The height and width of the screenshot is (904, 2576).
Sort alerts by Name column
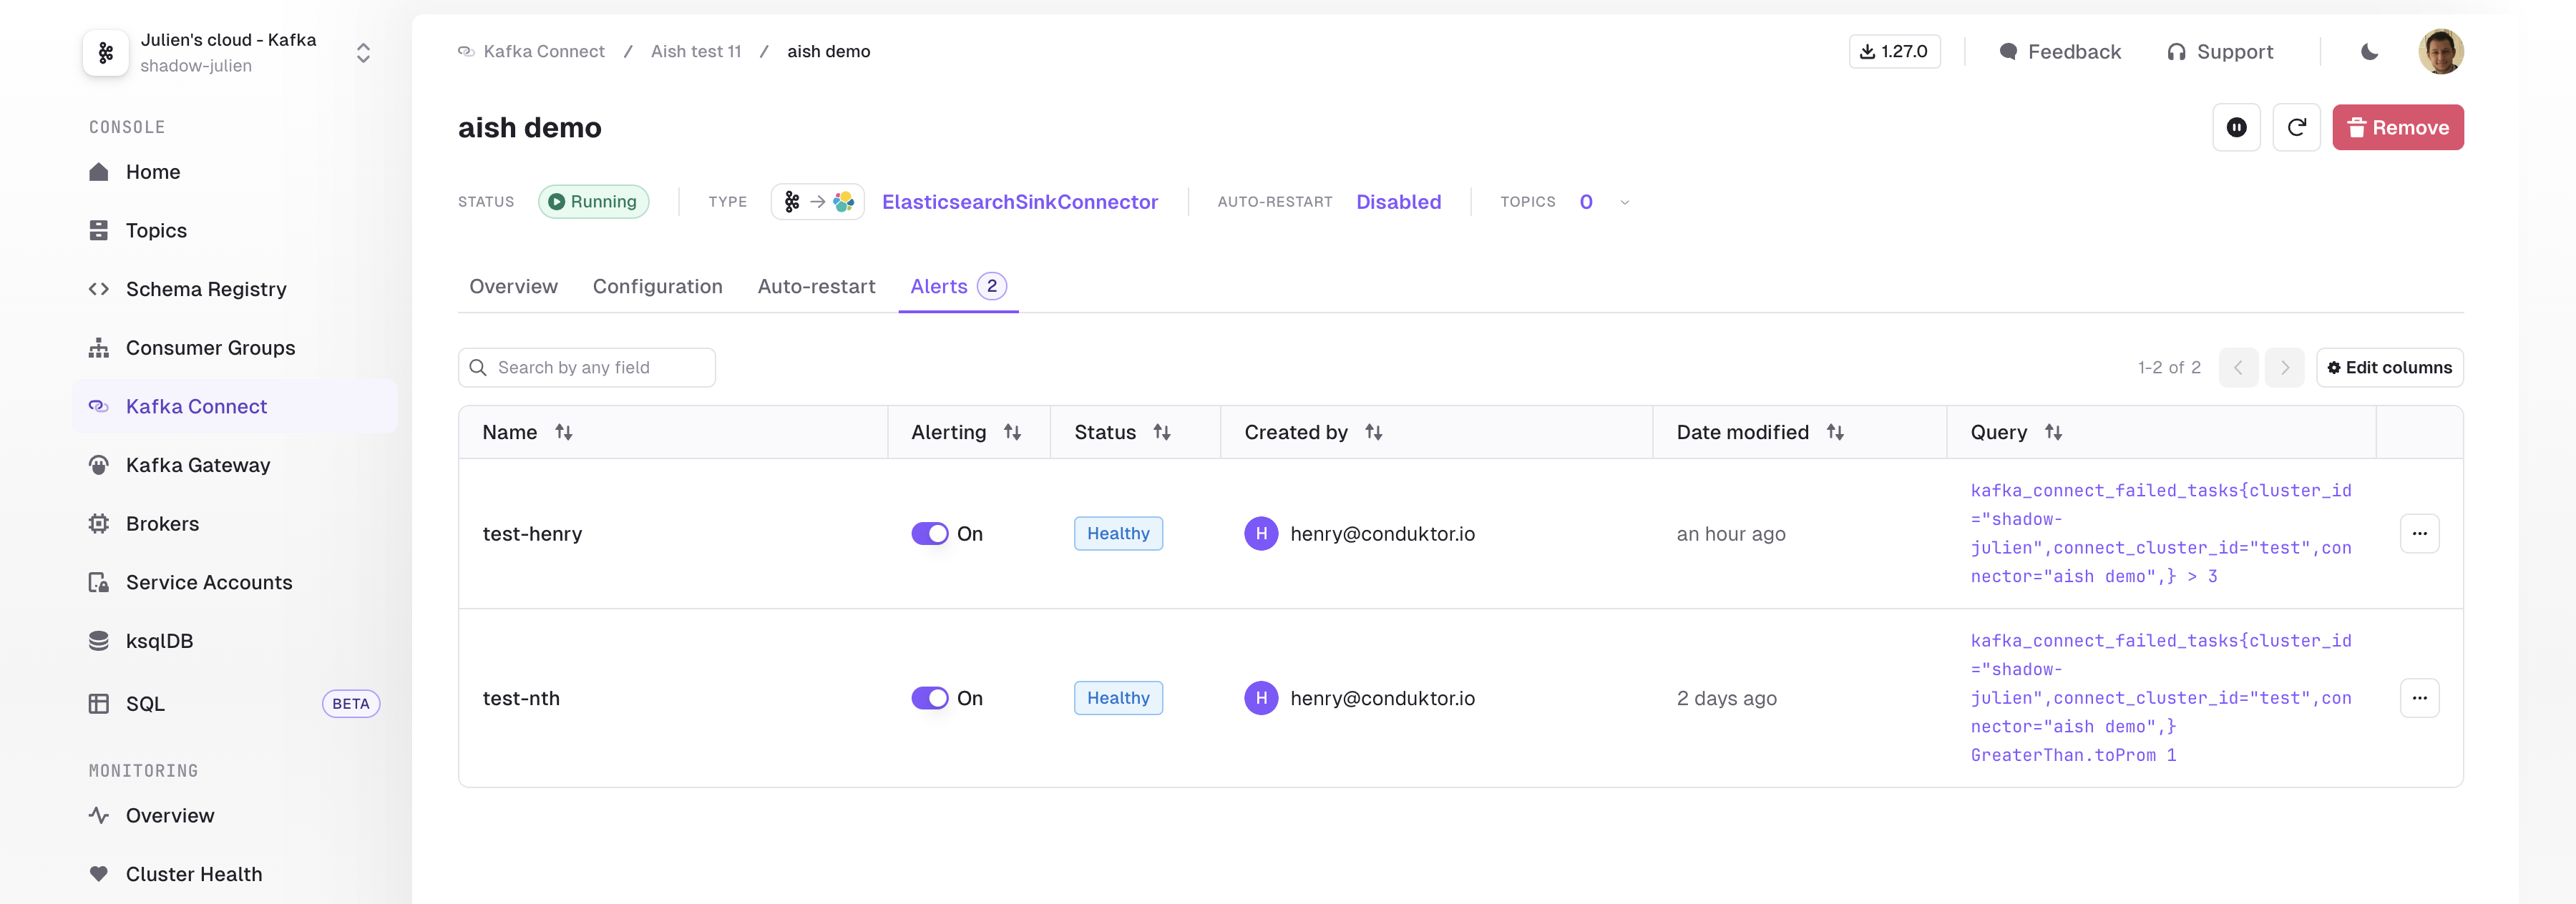click(563, 433)
